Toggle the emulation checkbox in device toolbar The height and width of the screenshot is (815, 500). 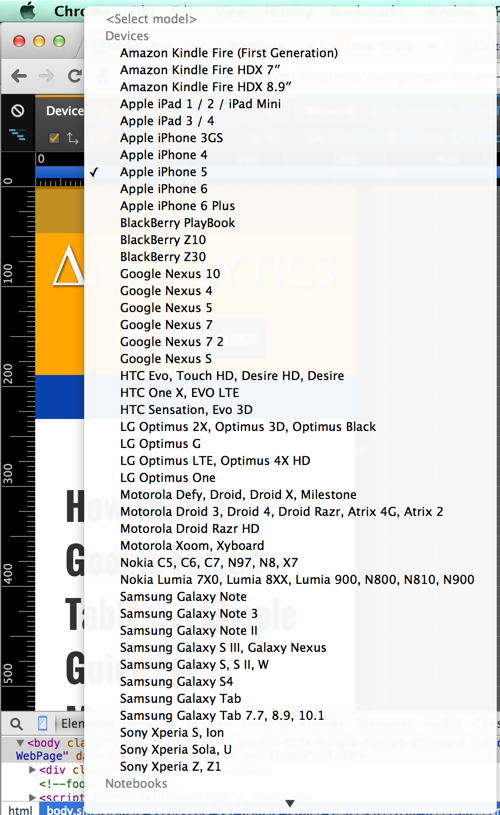(x=54, y=138)
